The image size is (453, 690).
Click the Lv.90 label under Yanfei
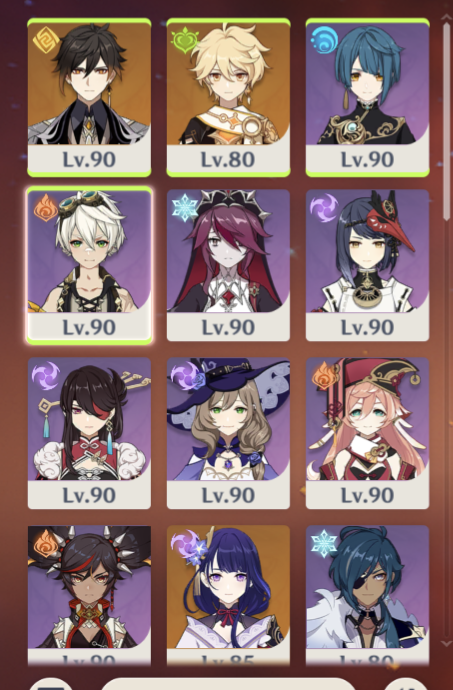[x=367, y=495]
